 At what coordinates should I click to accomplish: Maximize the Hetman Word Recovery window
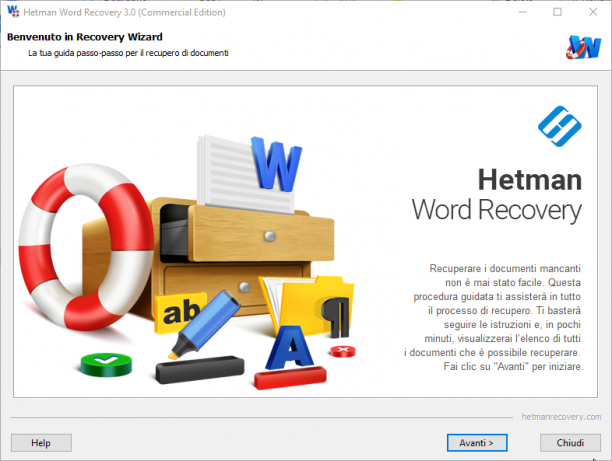[558, 12]
